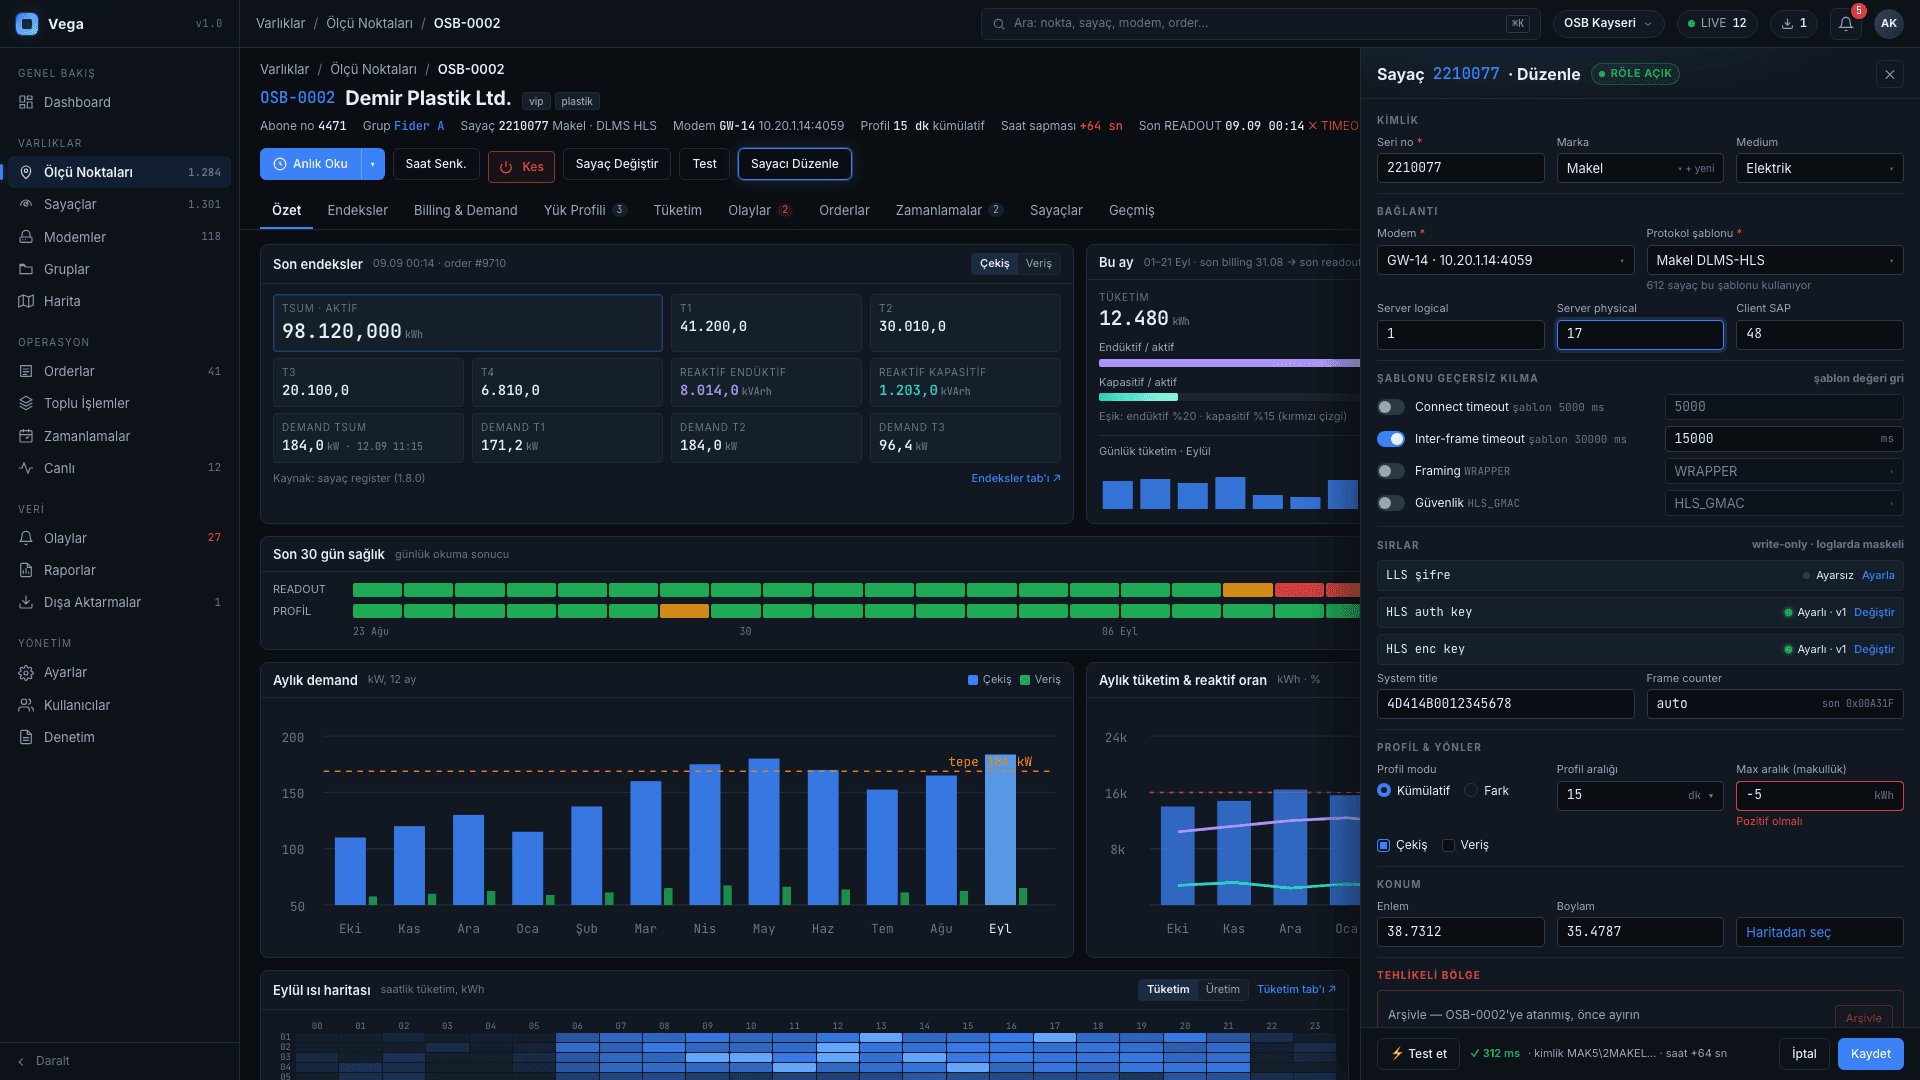1920x1080 pixels.
Task: Switch to Endeksler tab
Action: click(x=357, y=210)
